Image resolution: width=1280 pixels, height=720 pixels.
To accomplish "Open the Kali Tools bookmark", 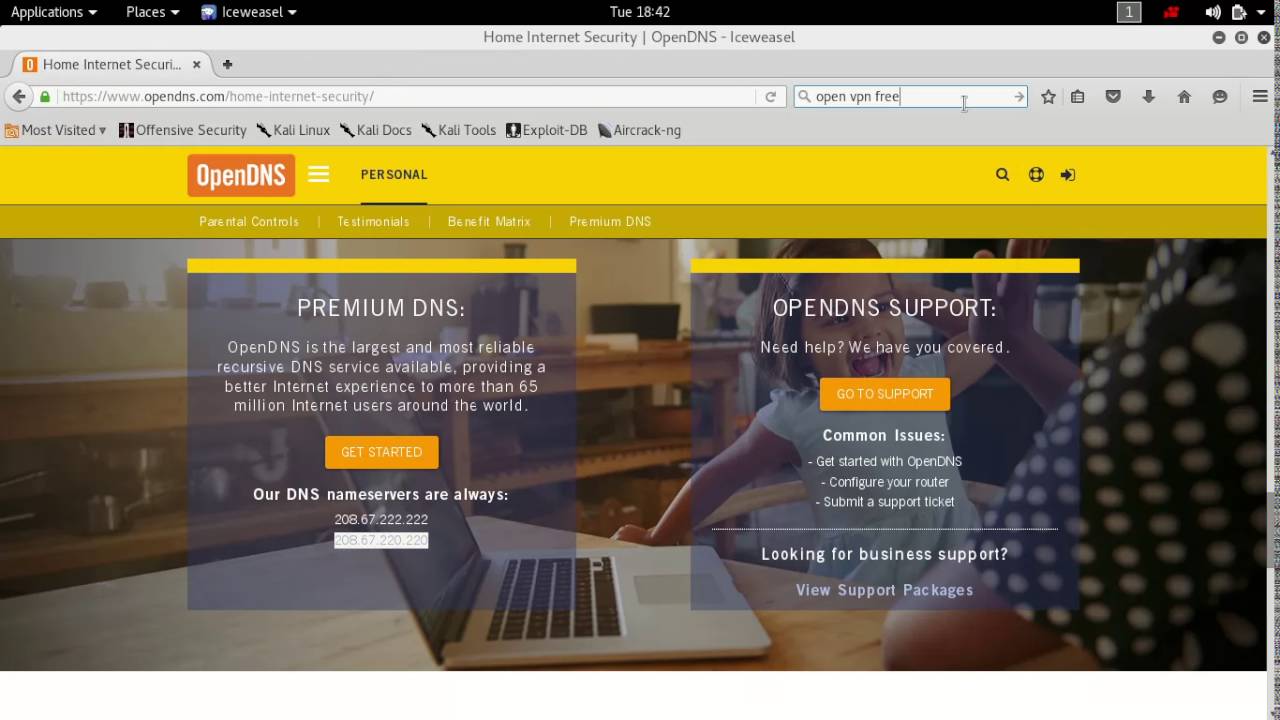I will 458,130.
